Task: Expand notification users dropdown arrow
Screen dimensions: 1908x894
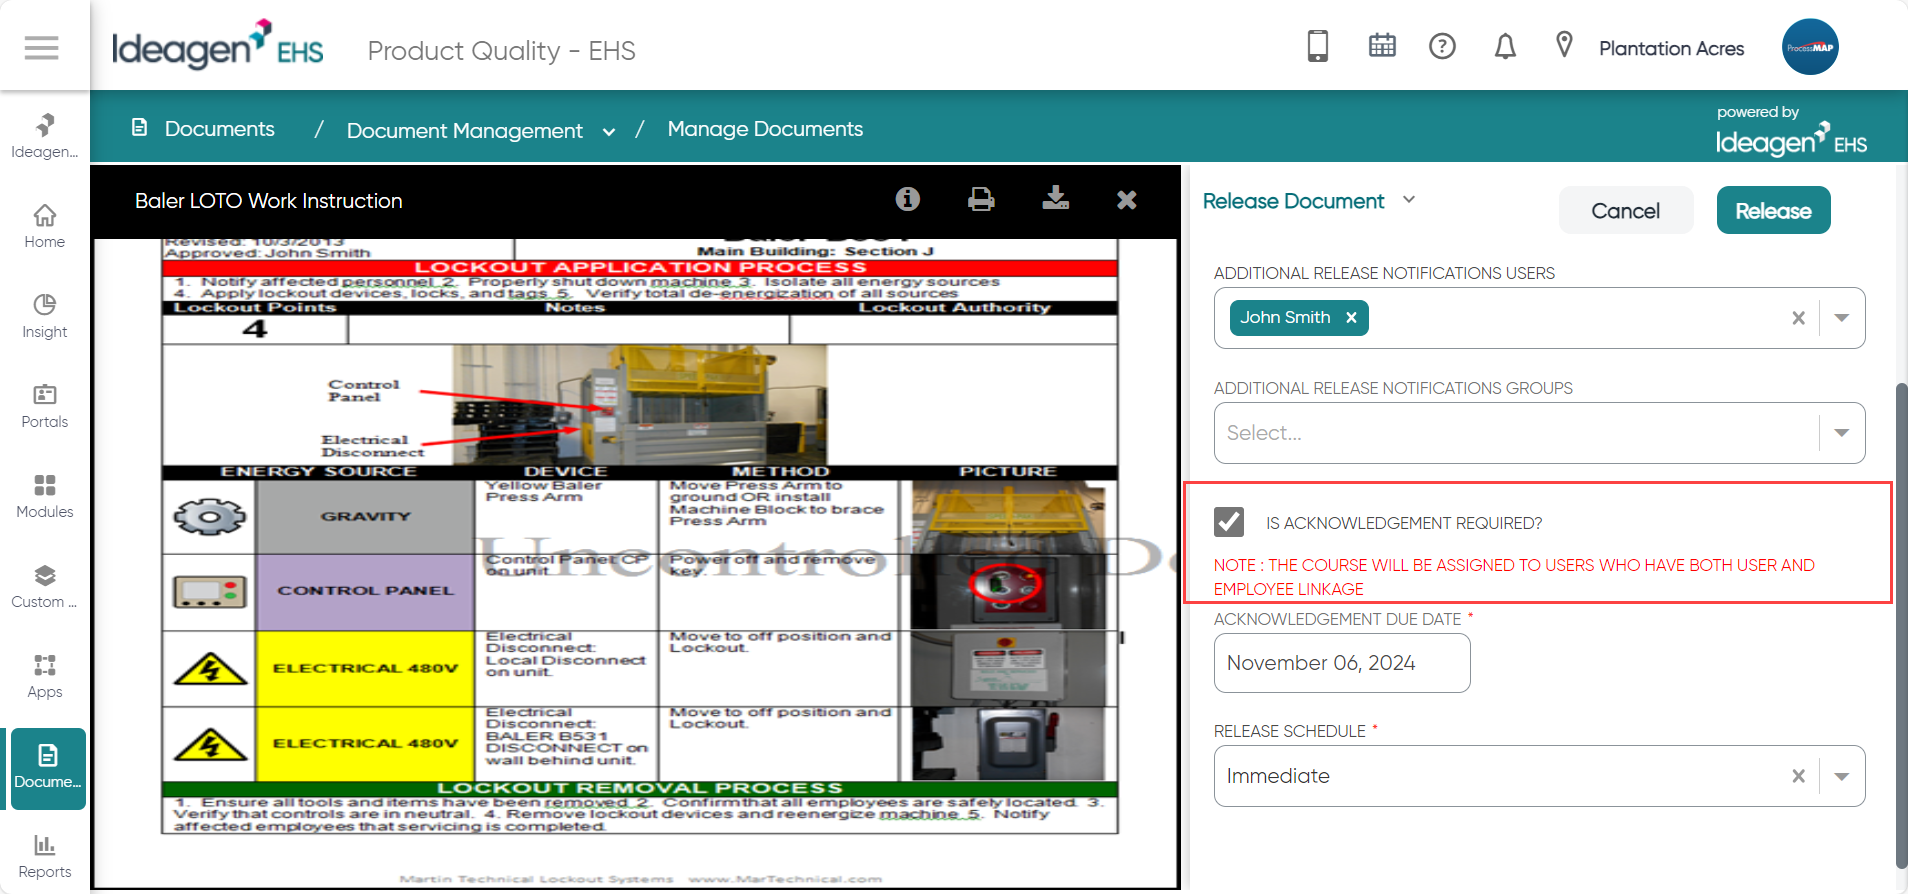Action: 1842,318
